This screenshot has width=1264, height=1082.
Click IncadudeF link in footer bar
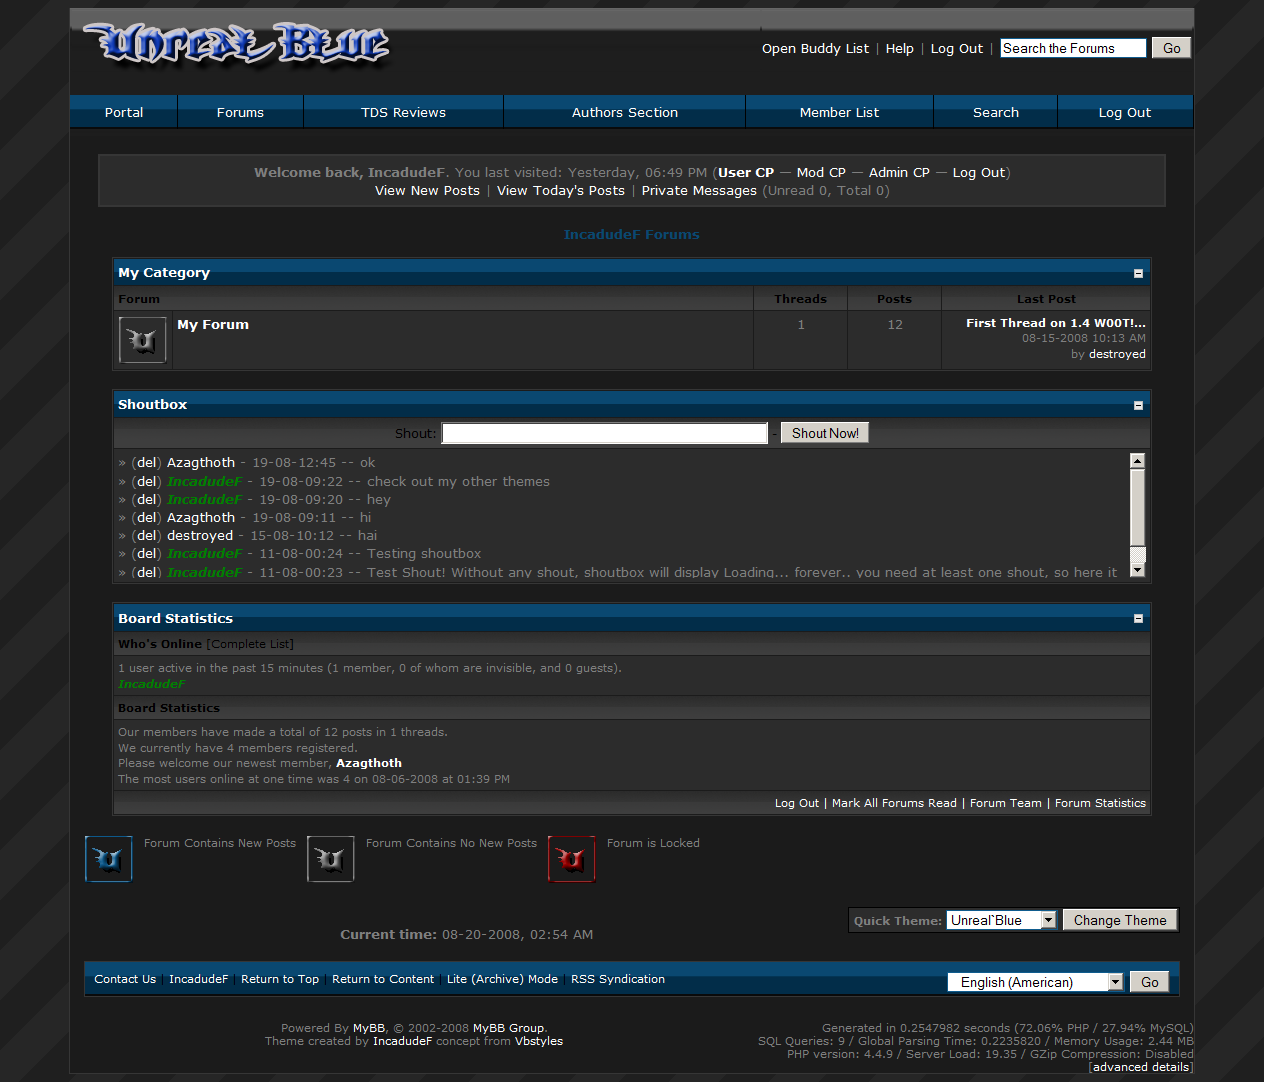pyautogui.click(x=198, y=979)
